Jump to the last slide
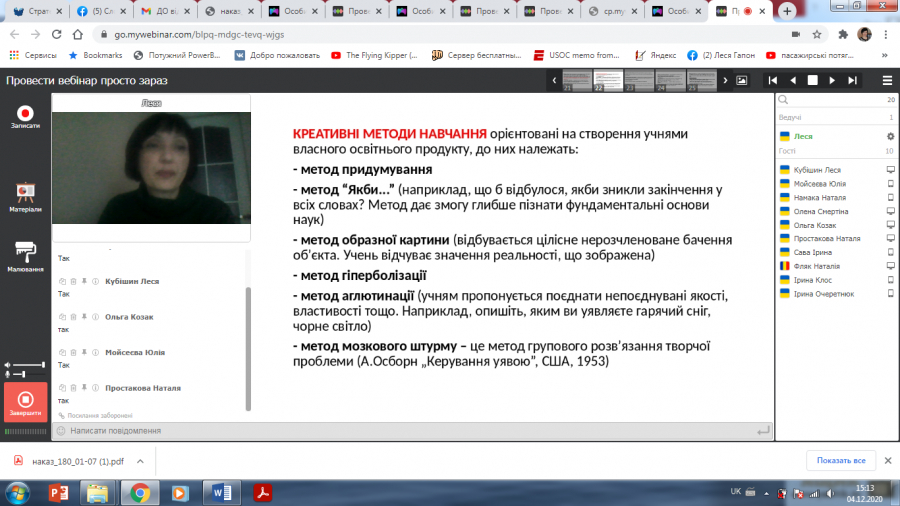900x506 pixels. click(852, 80)
